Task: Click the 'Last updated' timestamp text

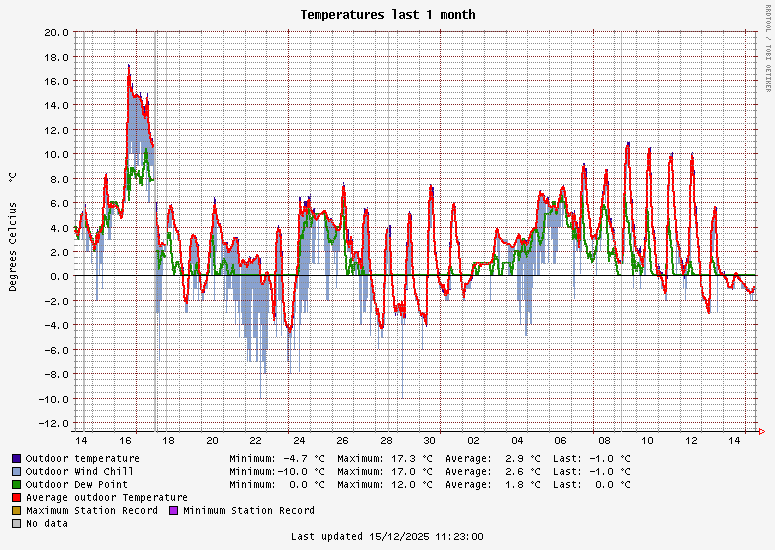Action: [387, 537]
